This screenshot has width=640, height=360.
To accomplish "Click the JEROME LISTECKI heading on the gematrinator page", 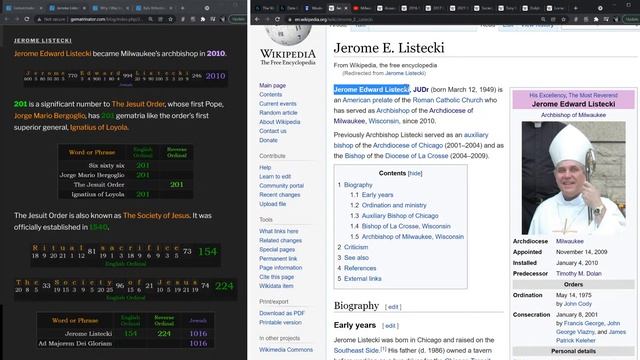I will [43, 40].
